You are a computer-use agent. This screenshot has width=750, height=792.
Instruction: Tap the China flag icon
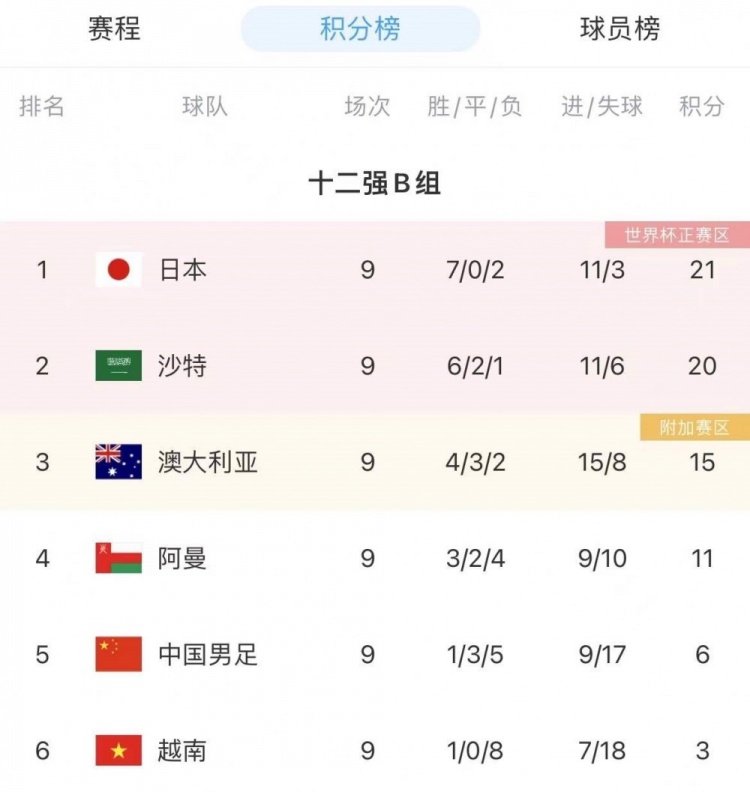coord(119,654)
